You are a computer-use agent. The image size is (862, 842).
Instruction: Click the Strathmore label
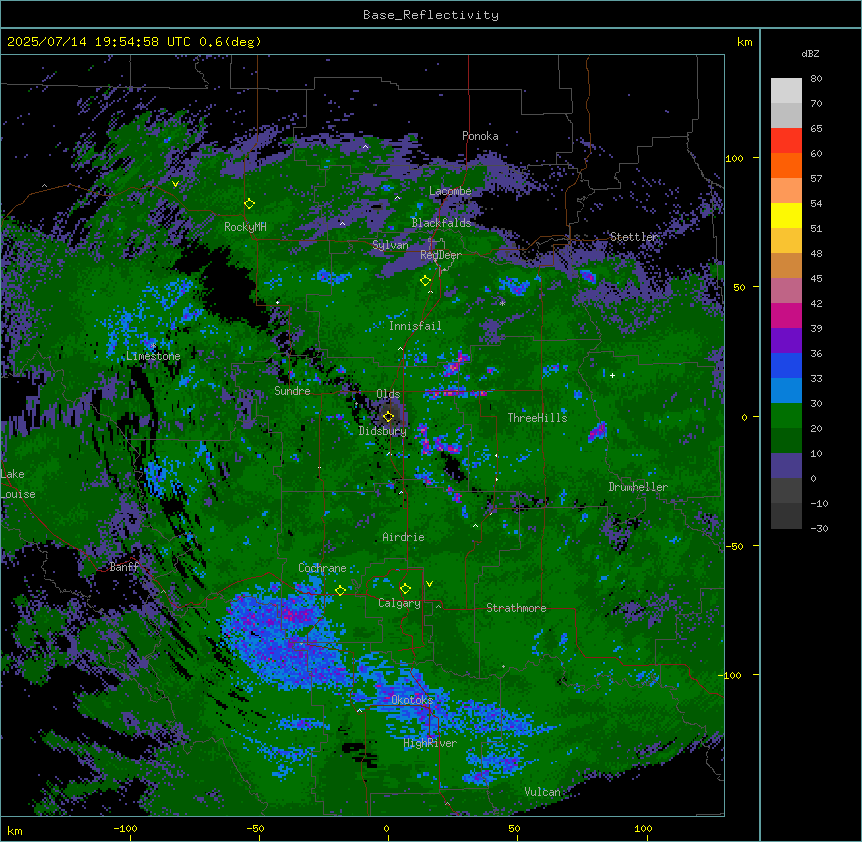pyautogui.click(x=516, y=608)
